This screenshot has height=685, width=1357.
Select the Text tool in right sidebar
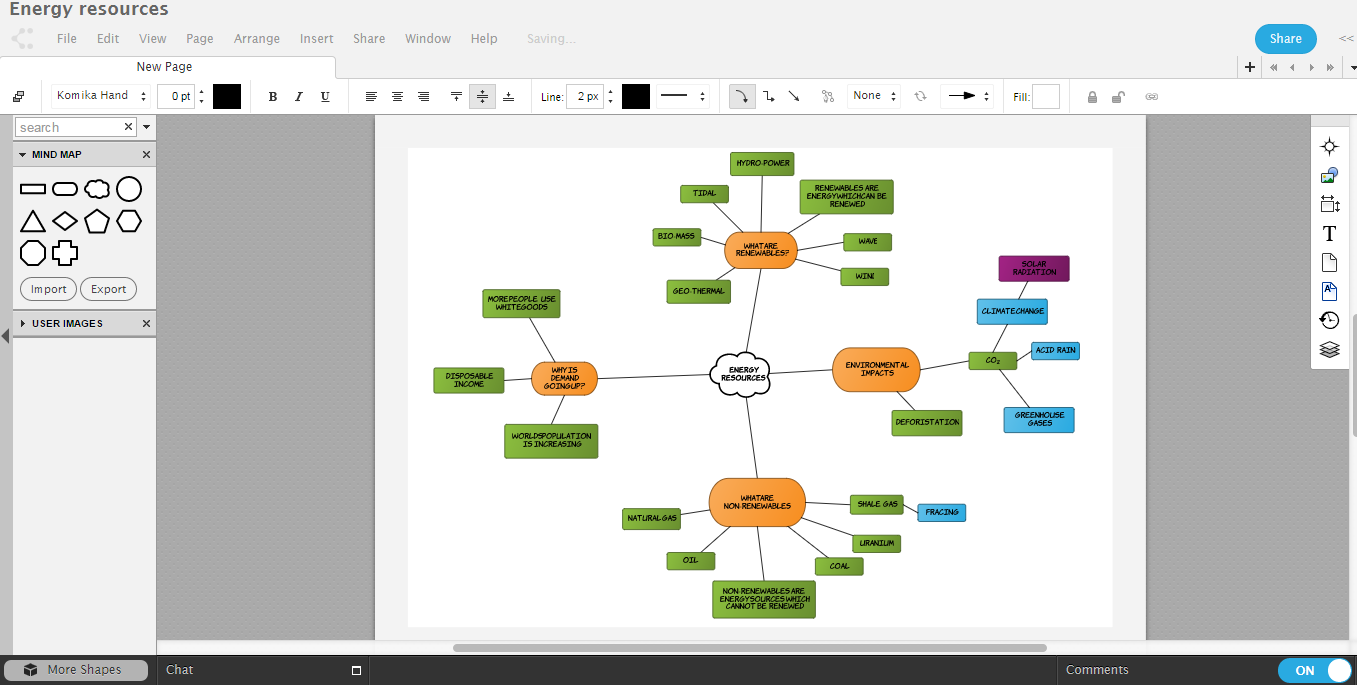click(1329, 233)
